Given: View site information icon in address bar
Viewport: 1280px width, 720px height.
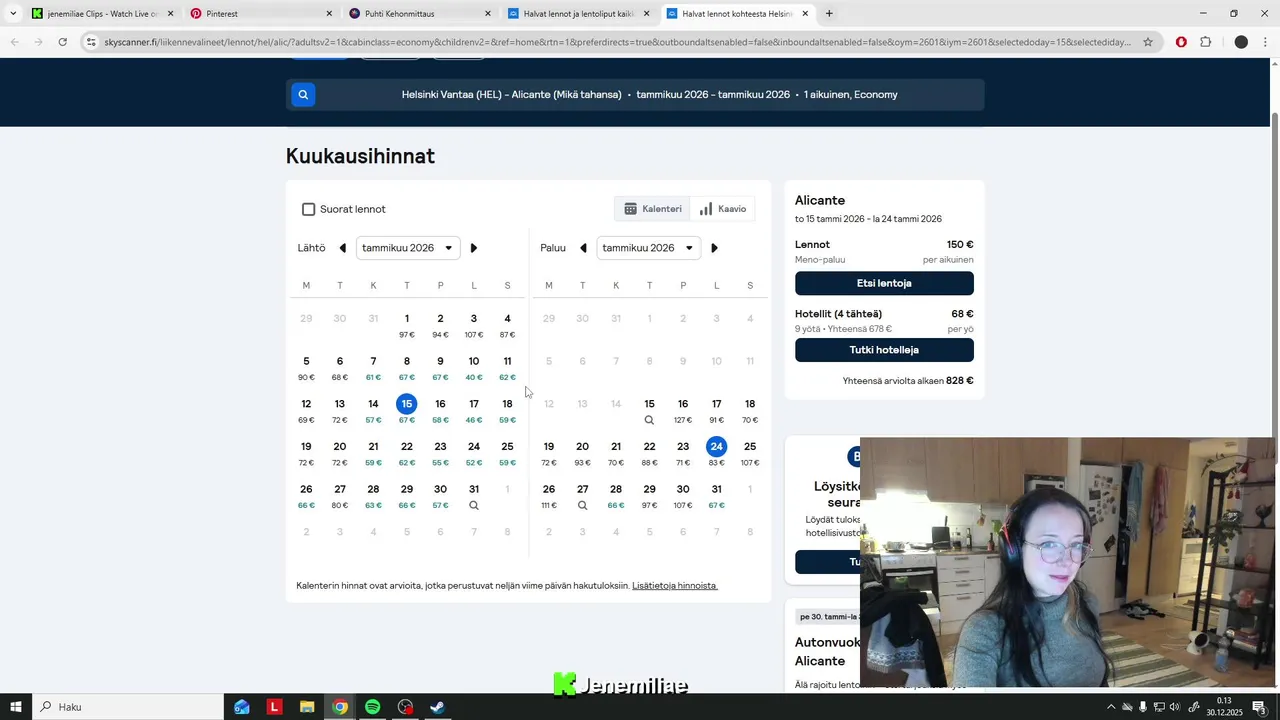Looking at the screenshot, I should (x=91, y=42).
